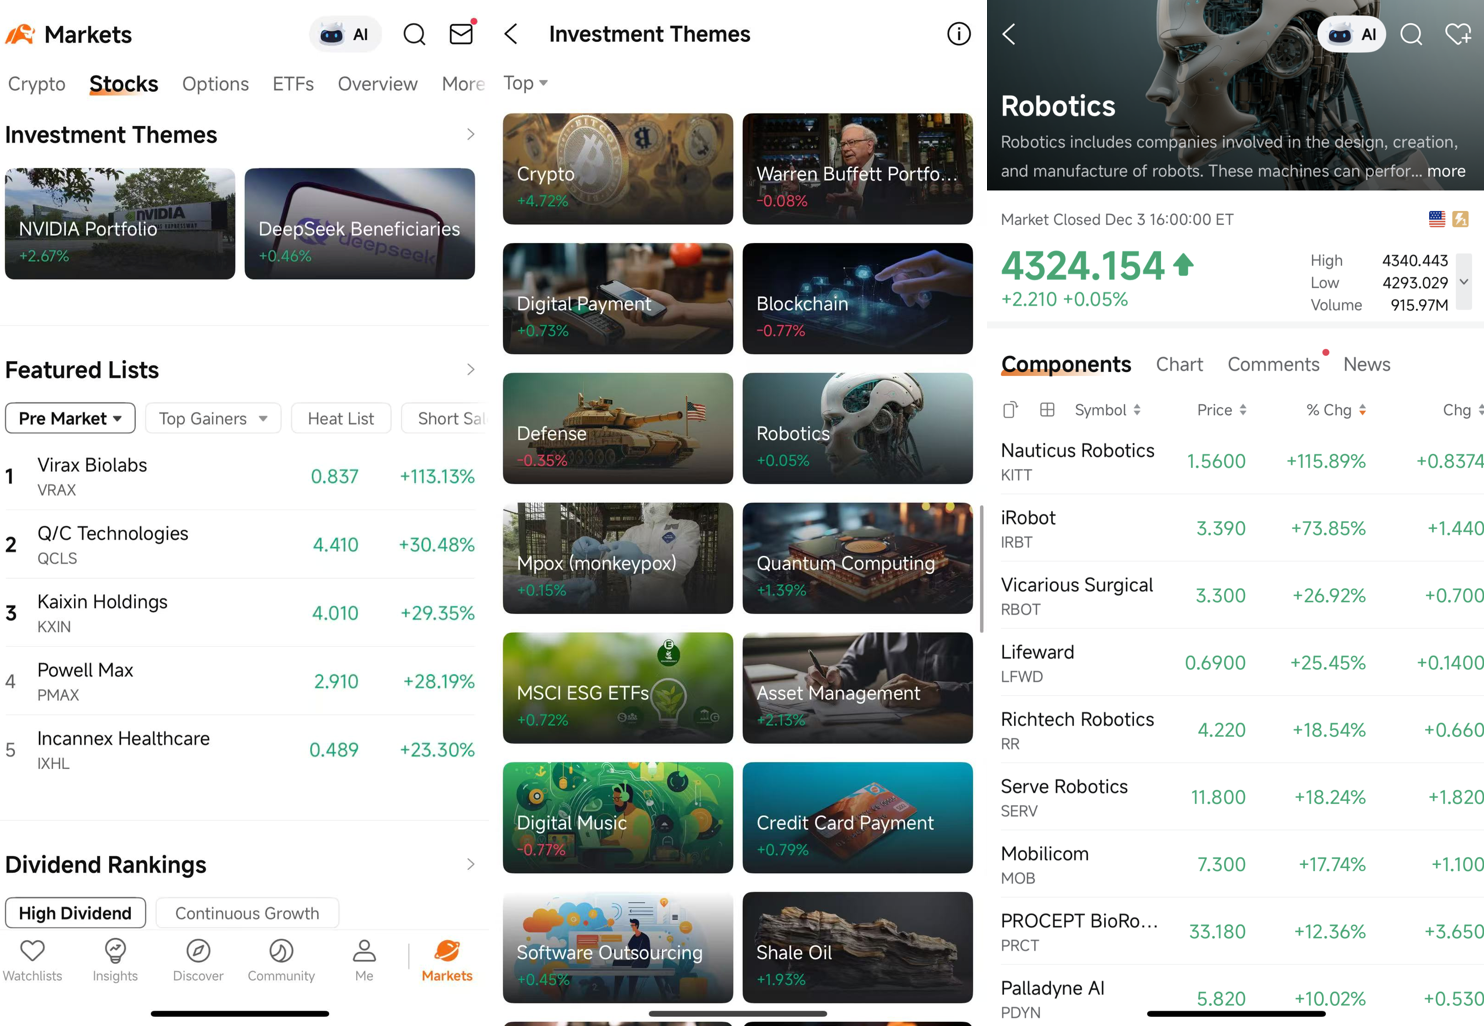Go back from the Robotics screen
The image size is (1484, 1026).
click(1009, 34)
